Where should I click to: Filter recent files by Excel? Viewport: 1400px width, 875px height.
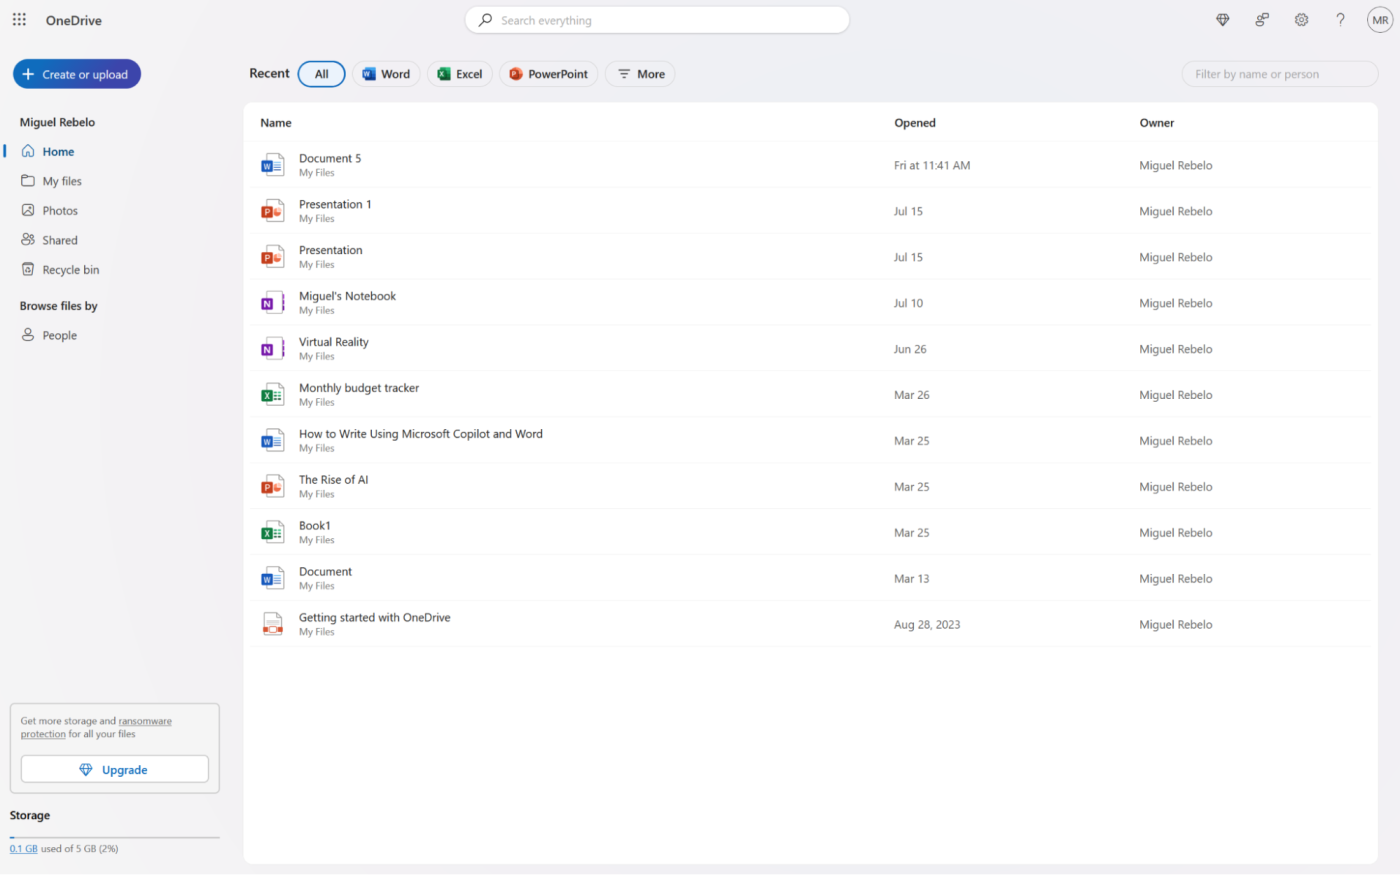coord(460,74)
